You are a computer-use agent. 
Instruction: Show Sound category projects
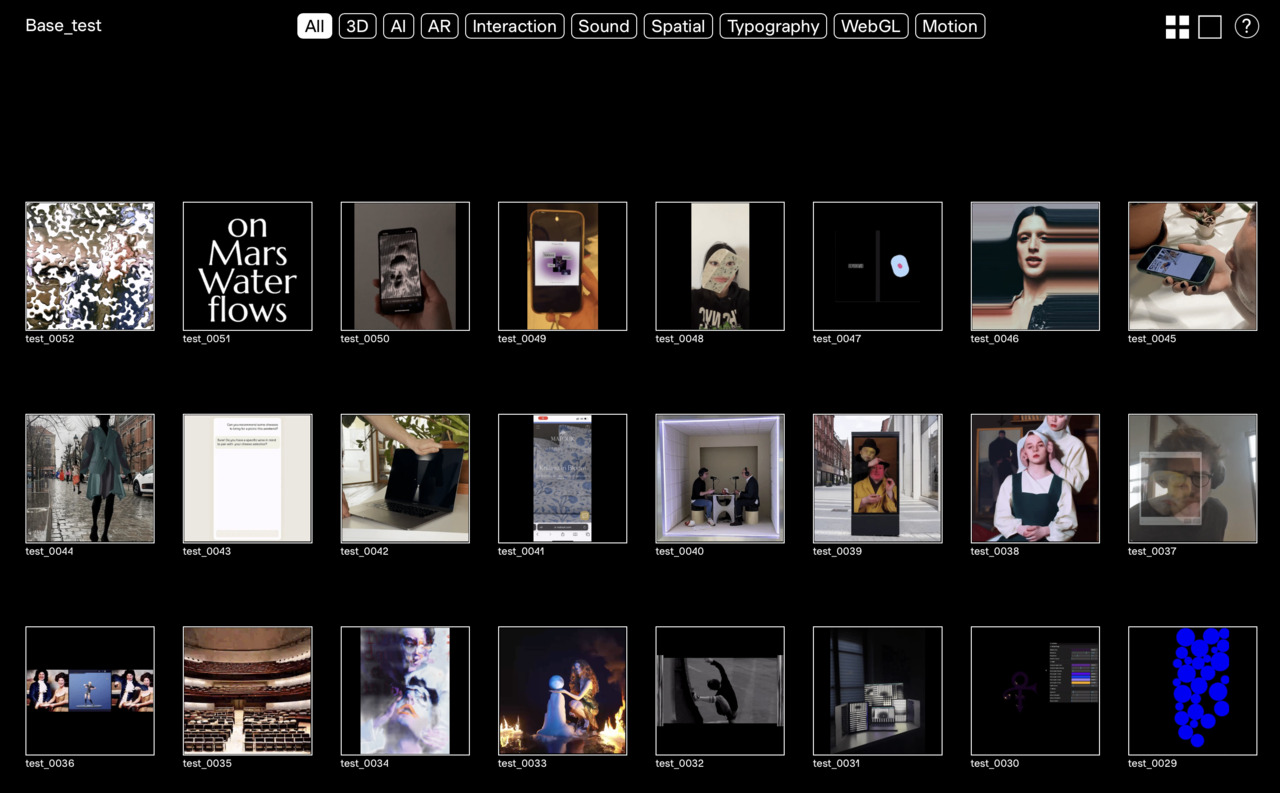click(604, 26)
